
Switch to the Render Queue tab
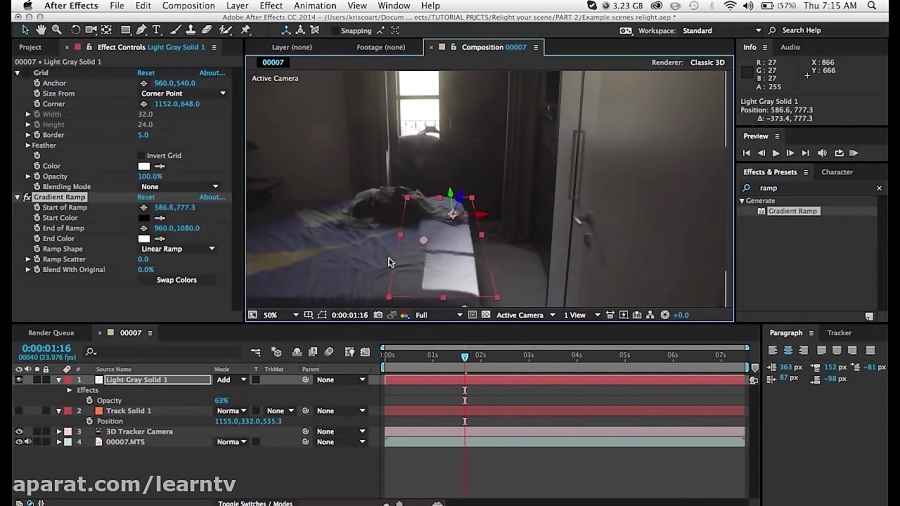pos(51,333)
